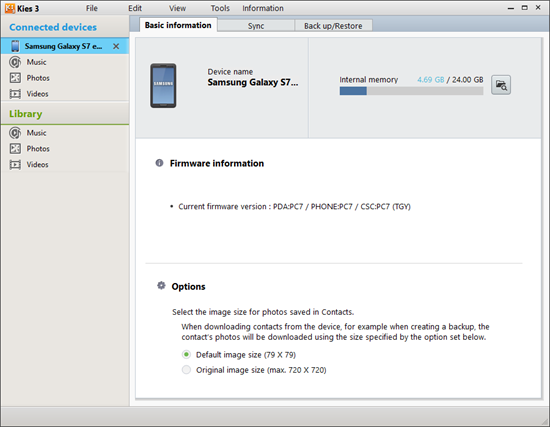Click the Samsung phone device image

tap(163, 86)
